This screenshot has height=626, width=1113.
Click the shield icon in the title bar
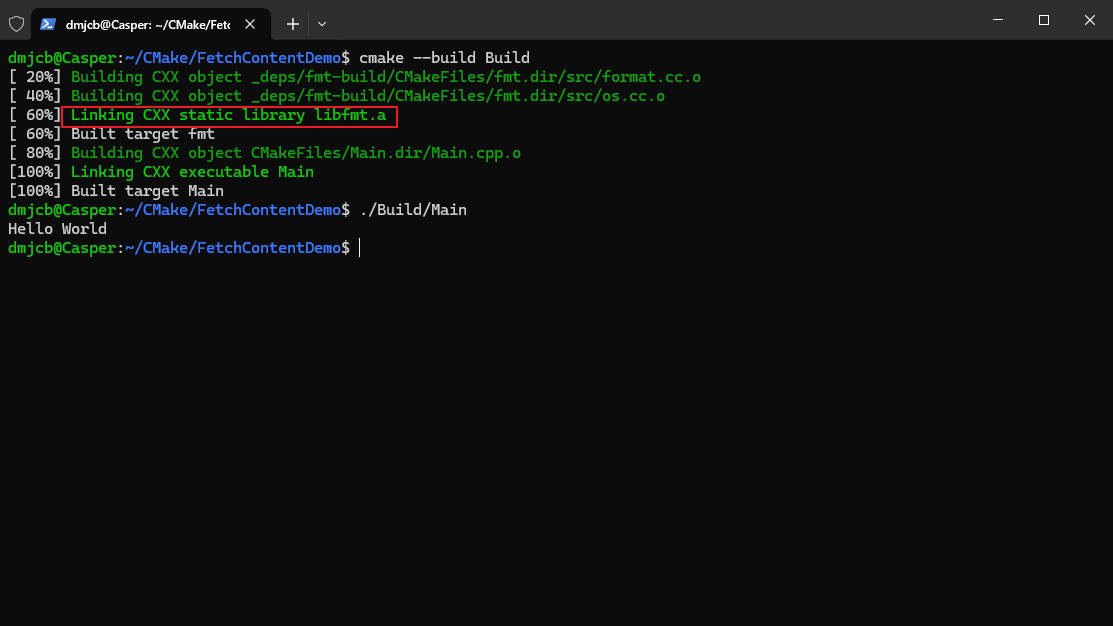(16, 23)
